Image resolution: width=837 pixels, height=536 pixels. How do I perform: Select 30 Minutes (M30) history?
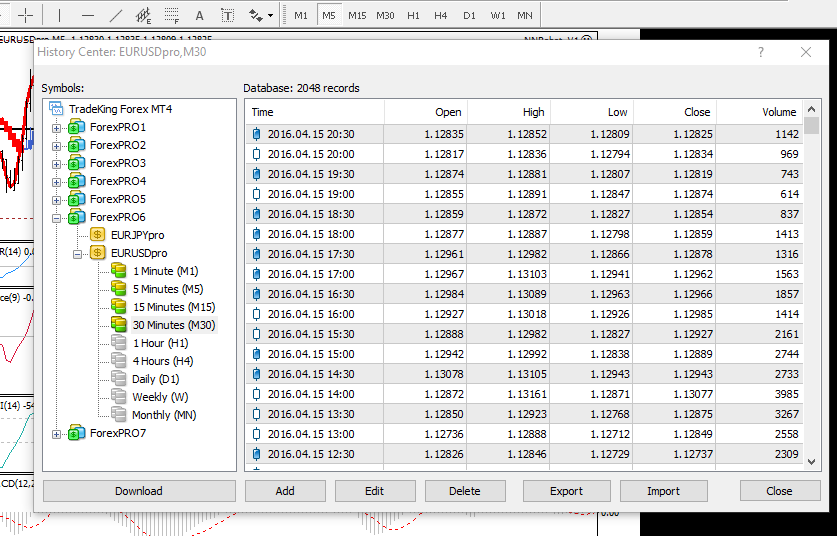tap(174, 325)
